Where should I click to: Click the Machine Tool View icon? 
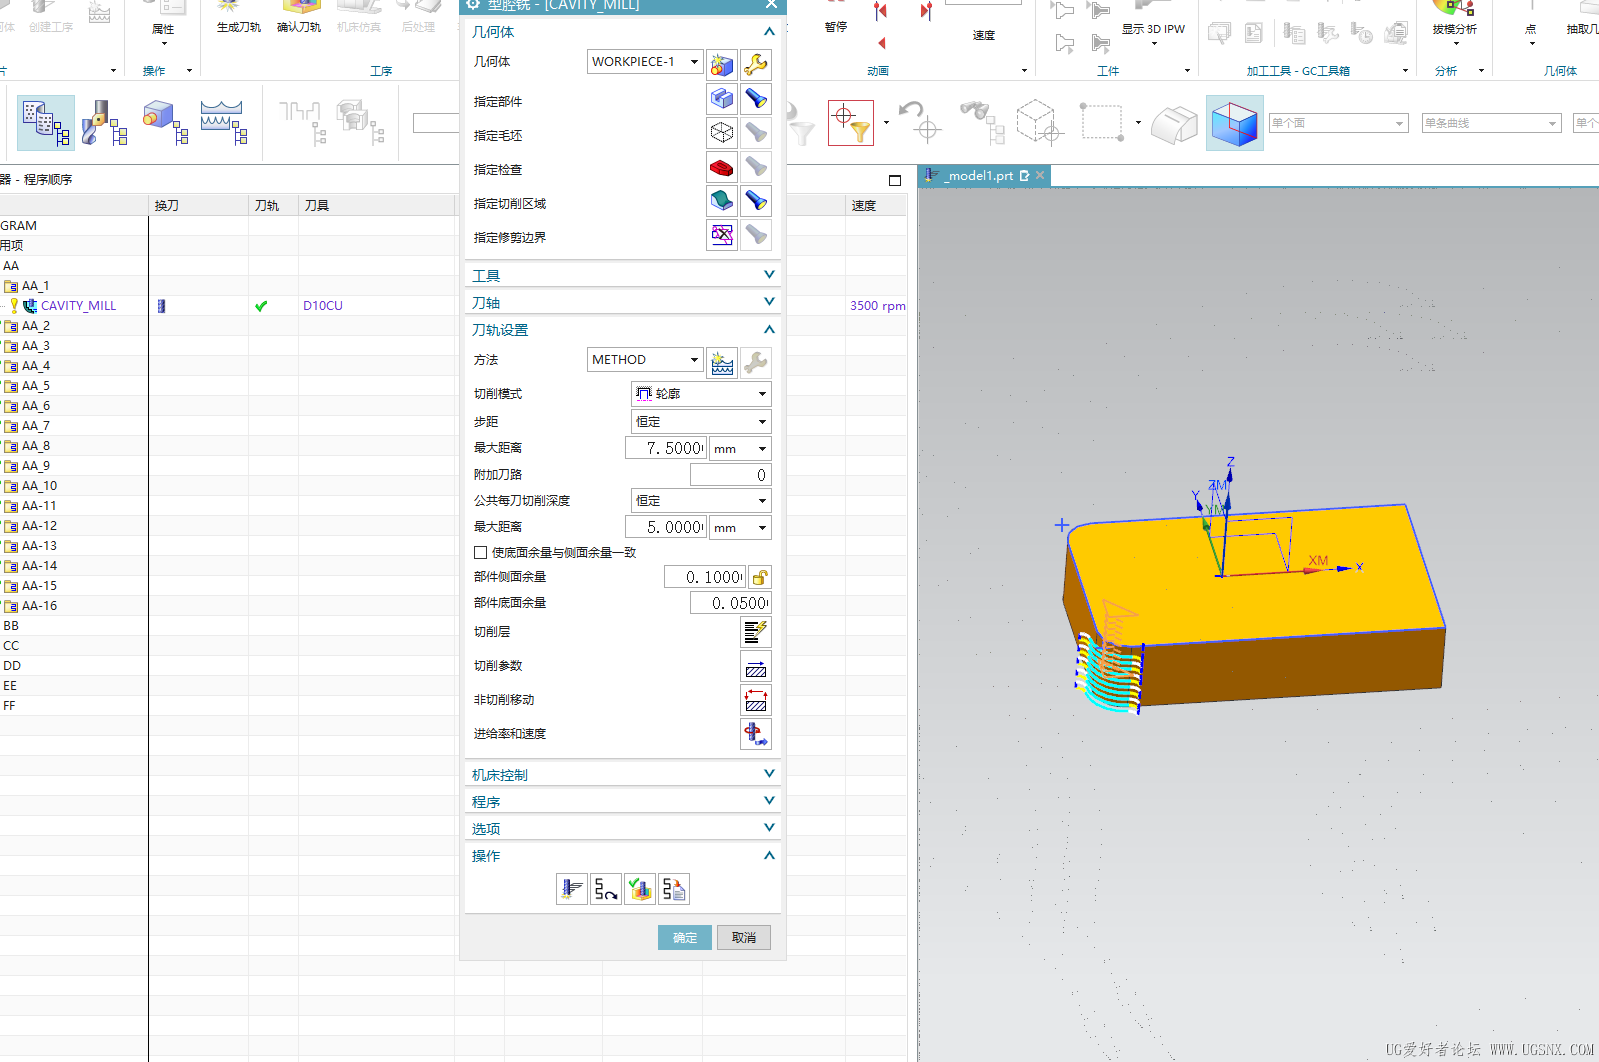pos(104,123)
